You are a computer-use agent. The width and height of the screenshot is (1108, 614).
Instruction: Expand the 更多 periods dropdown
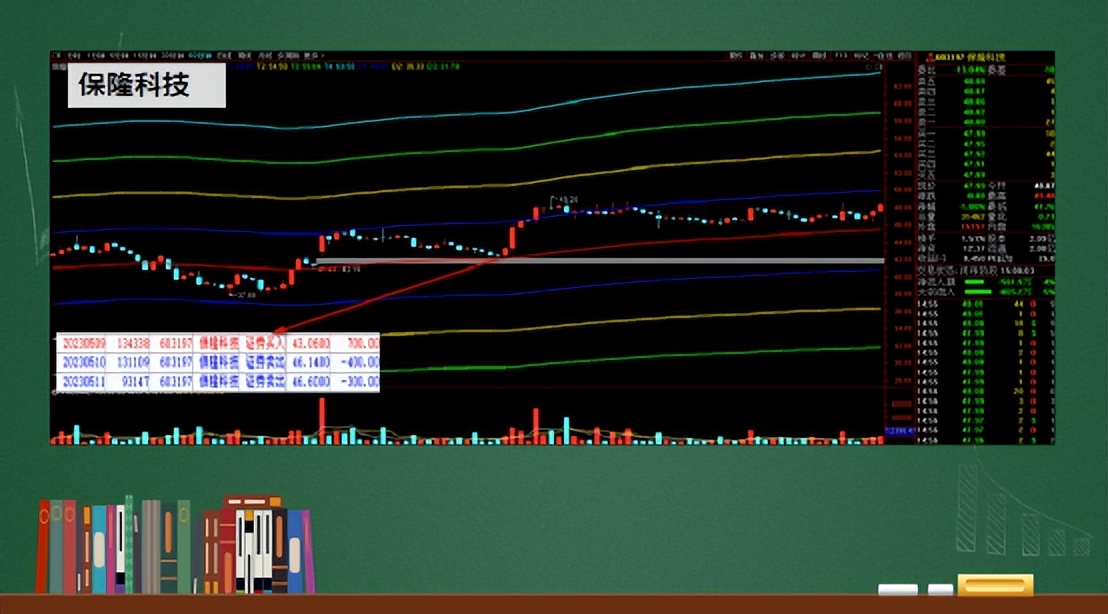click(312, 56)
